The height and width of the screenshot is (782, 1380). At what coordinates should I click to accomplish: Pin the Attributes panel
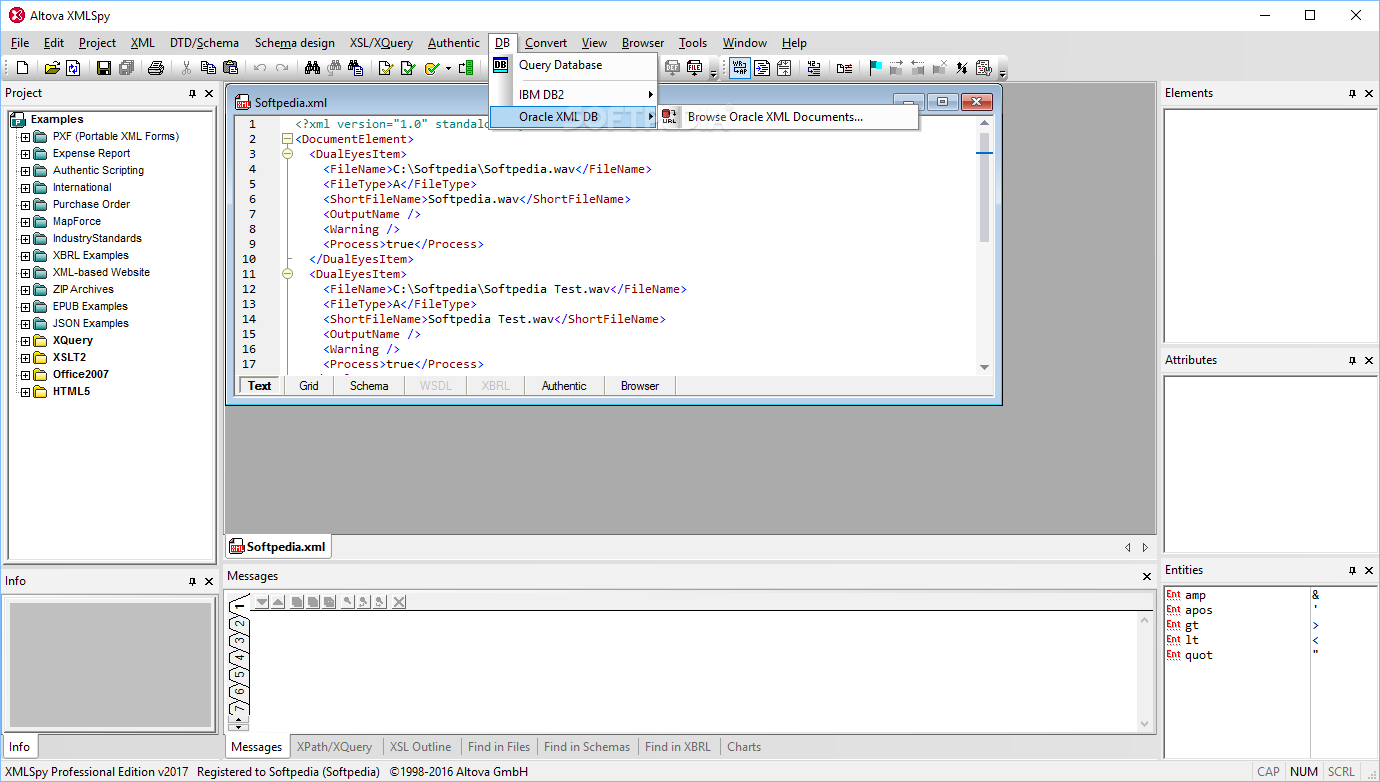[x=1352, y=360]
